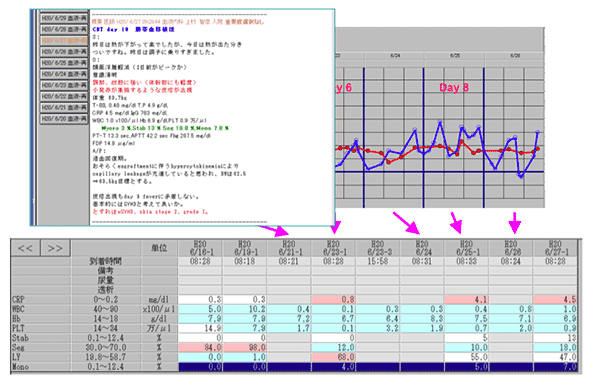Click the H20 6/27-1 column header
The width and height of the screenshot is (600, 388).
555,248
